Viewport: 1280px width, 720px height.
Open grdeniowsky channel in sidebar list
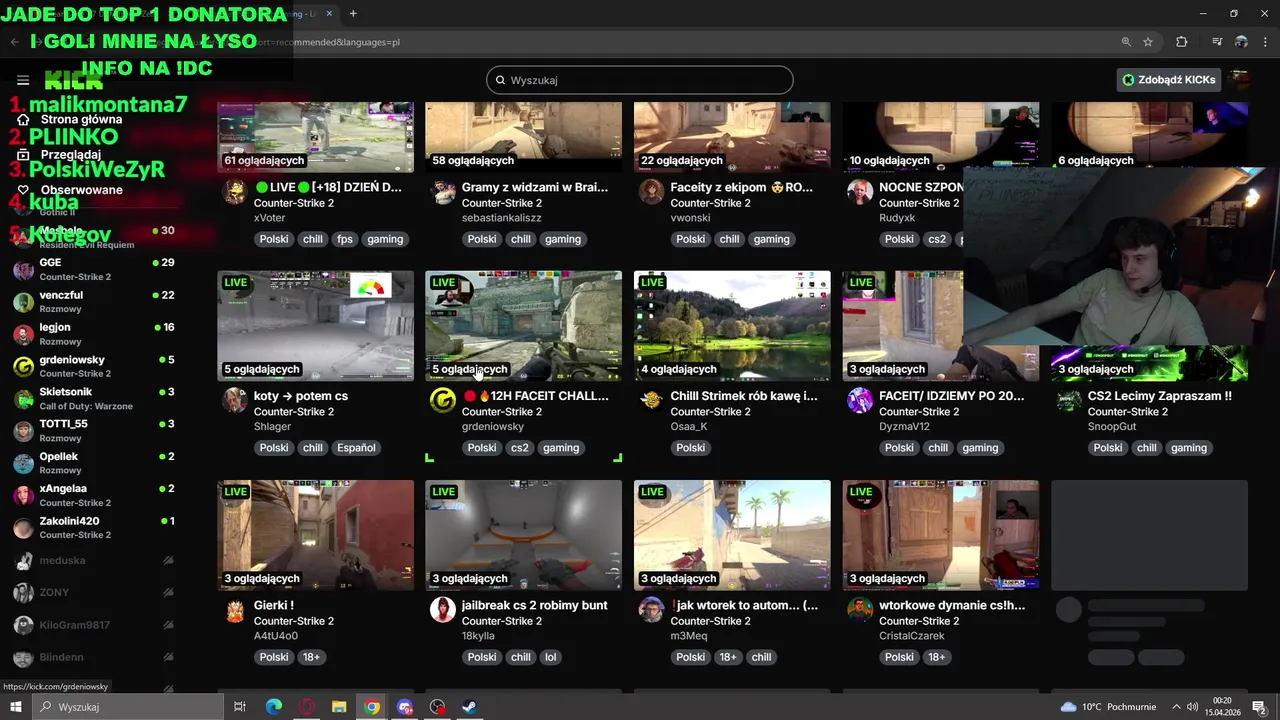(x=94, y=366)
